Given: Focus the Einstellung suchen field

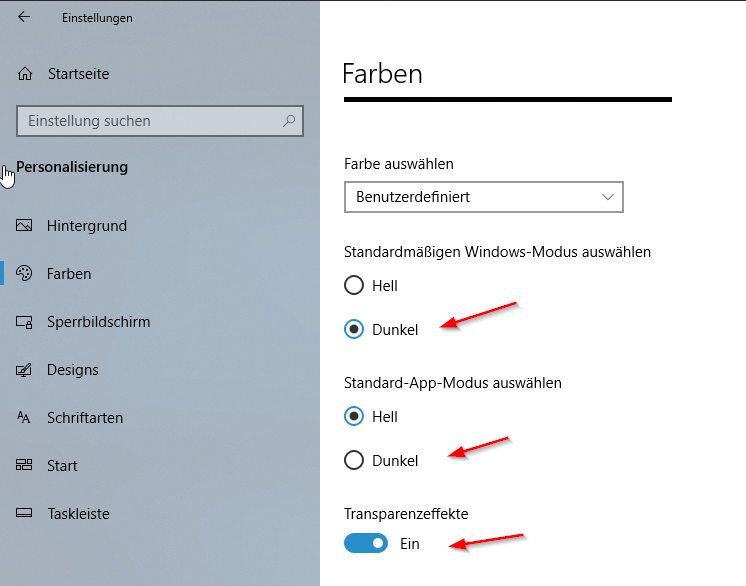Looking at the screenshot, I should pos(160,121).
